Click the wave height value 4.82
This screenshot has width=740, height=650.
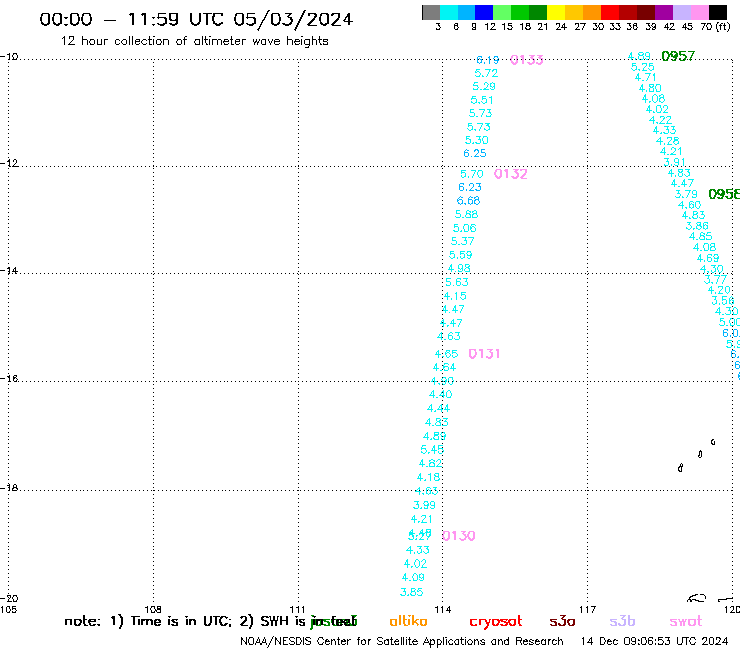tap(430, 464)
